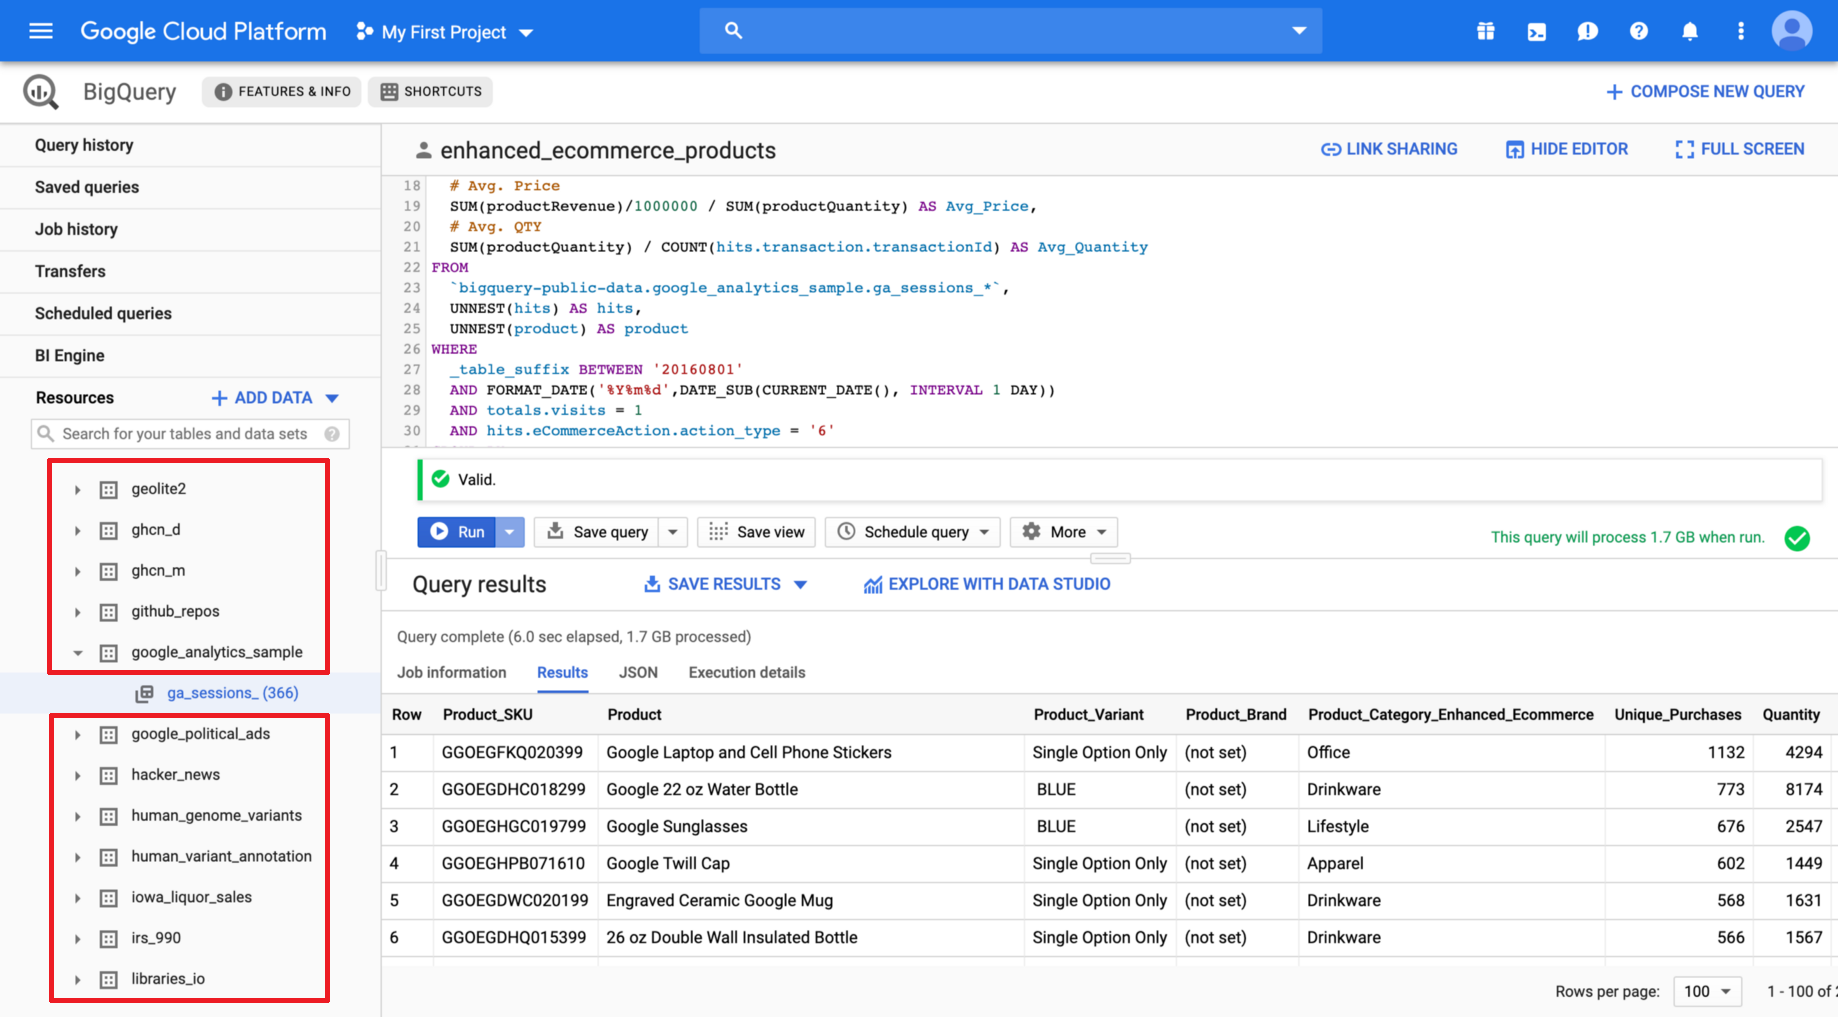Change the rows per page value
1838x1017 pixels.
pyautogui.click(x=1707, y=991)
